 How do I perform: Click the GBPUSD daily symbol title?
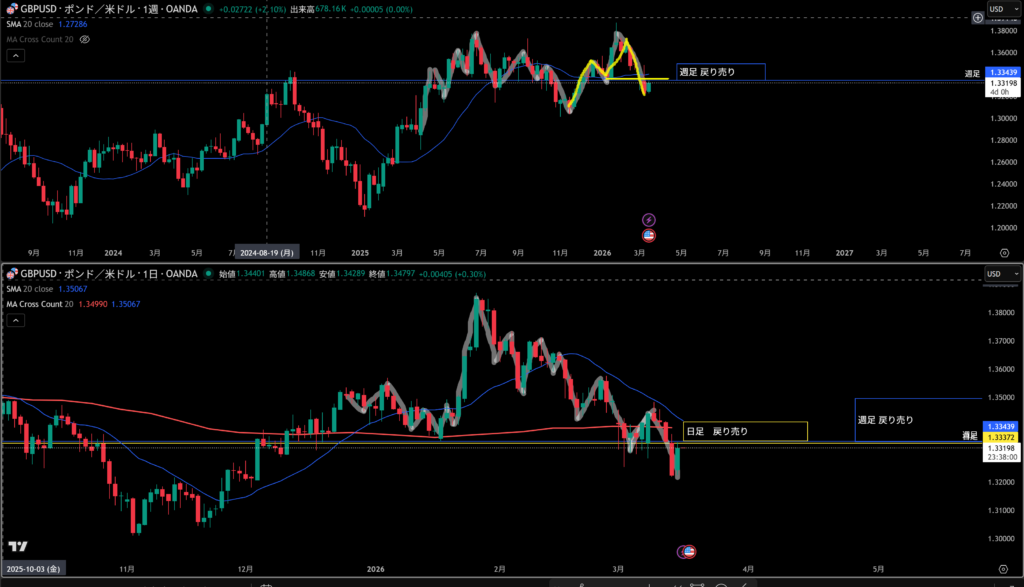coord(100,273)
